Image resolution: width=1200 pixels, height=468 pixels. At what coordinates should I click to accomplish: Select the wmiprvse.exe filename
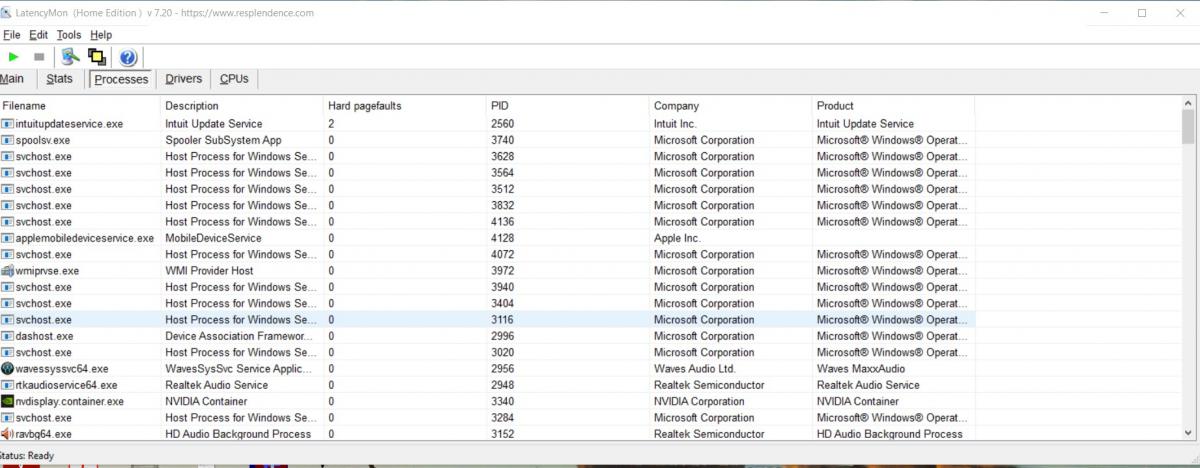tap(47, 270)
